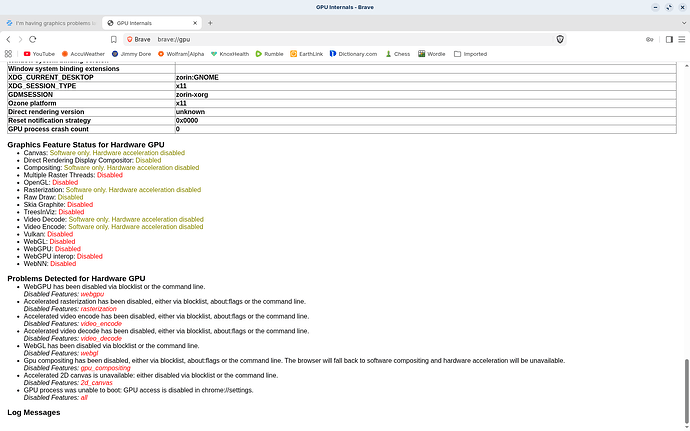Open a new tab with plus button
This screenshot has width=690, height=431.
(210, 23)
